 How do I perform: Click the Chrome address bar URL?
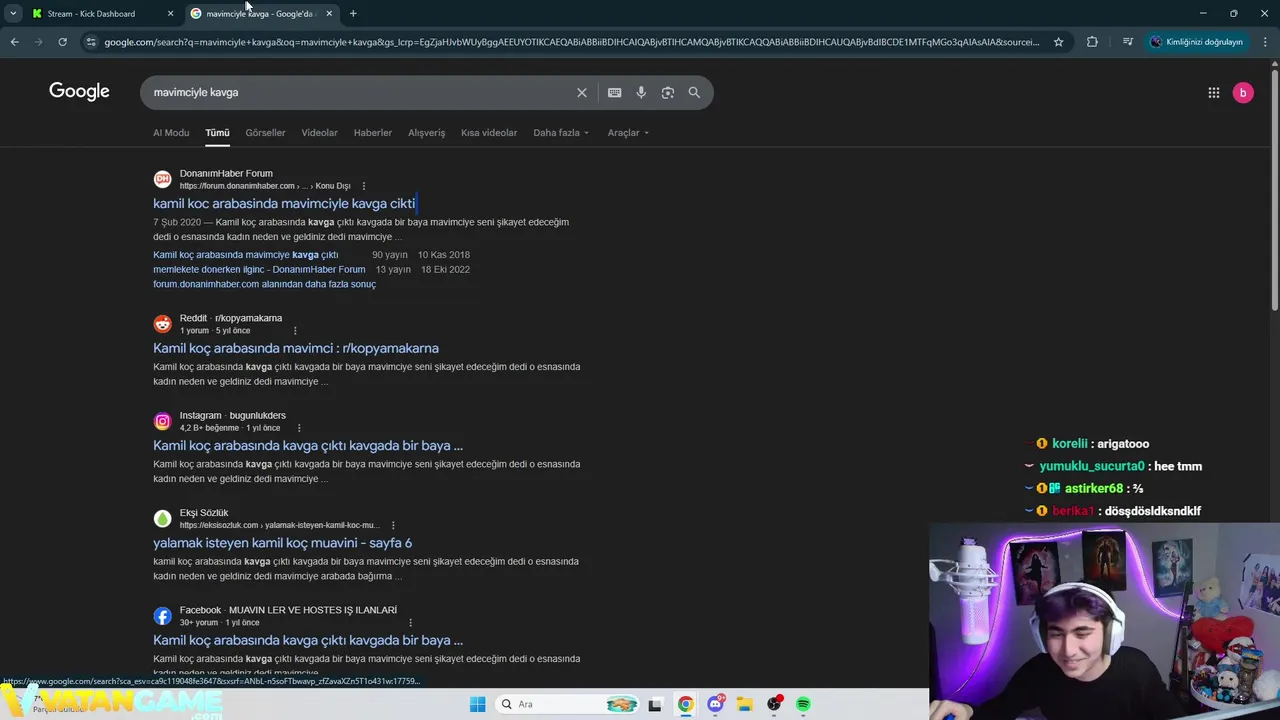[x=570, y=42]
